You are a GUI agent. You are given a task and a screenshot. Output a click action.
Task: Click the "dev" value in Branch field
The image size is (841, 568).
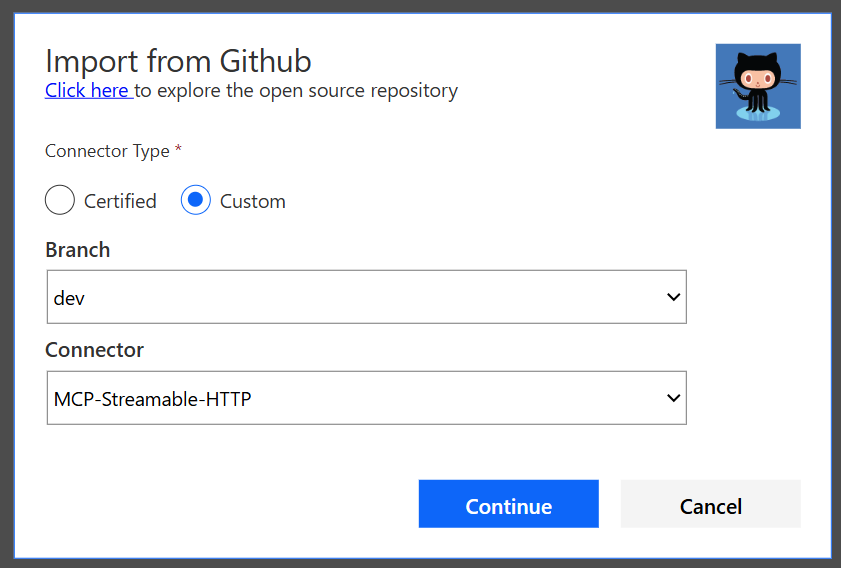tap(69, 298)
